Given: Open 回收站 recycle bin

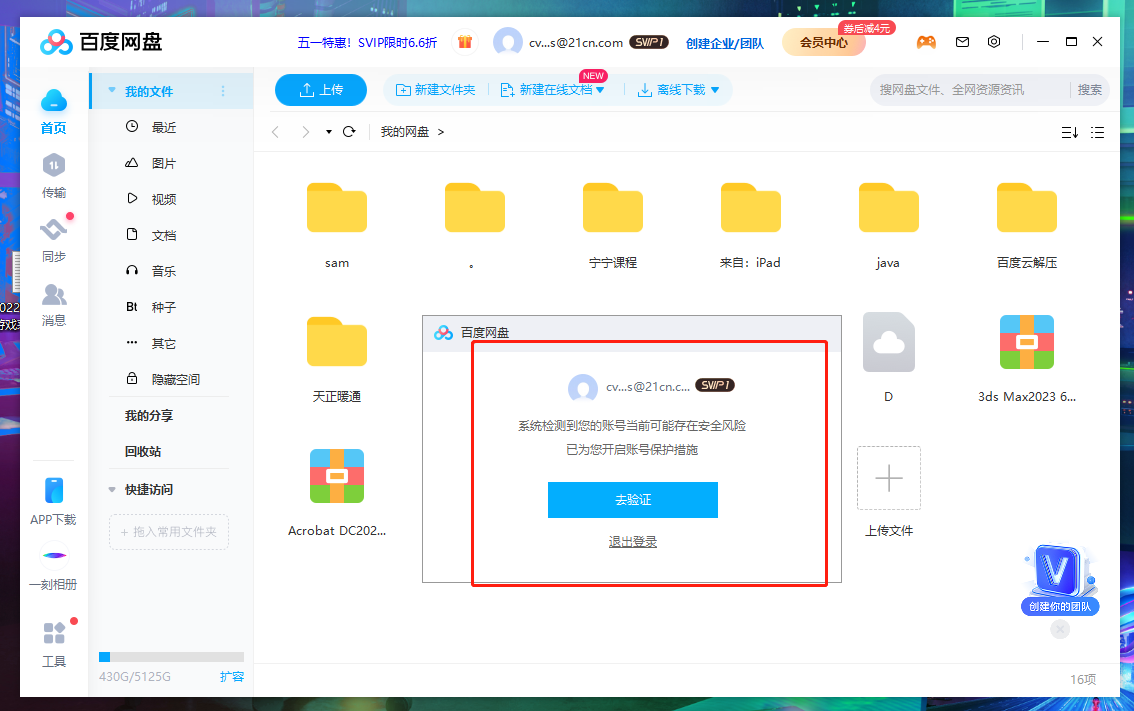Looking at the screenshot, I should [142, 451].
